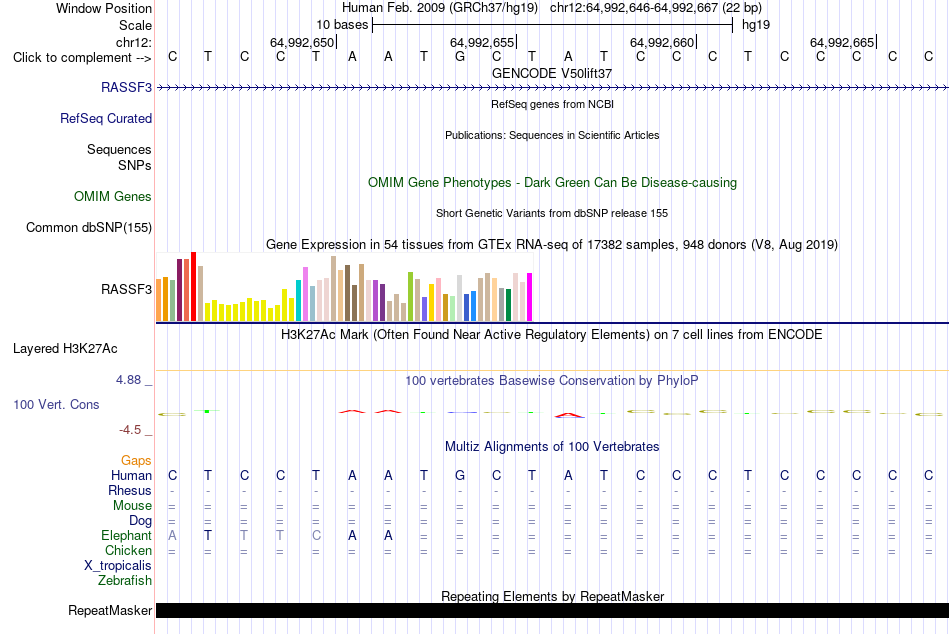950x634 pixels.
Task: Click the RepeatMasker track label
Action: coord(110,610)
